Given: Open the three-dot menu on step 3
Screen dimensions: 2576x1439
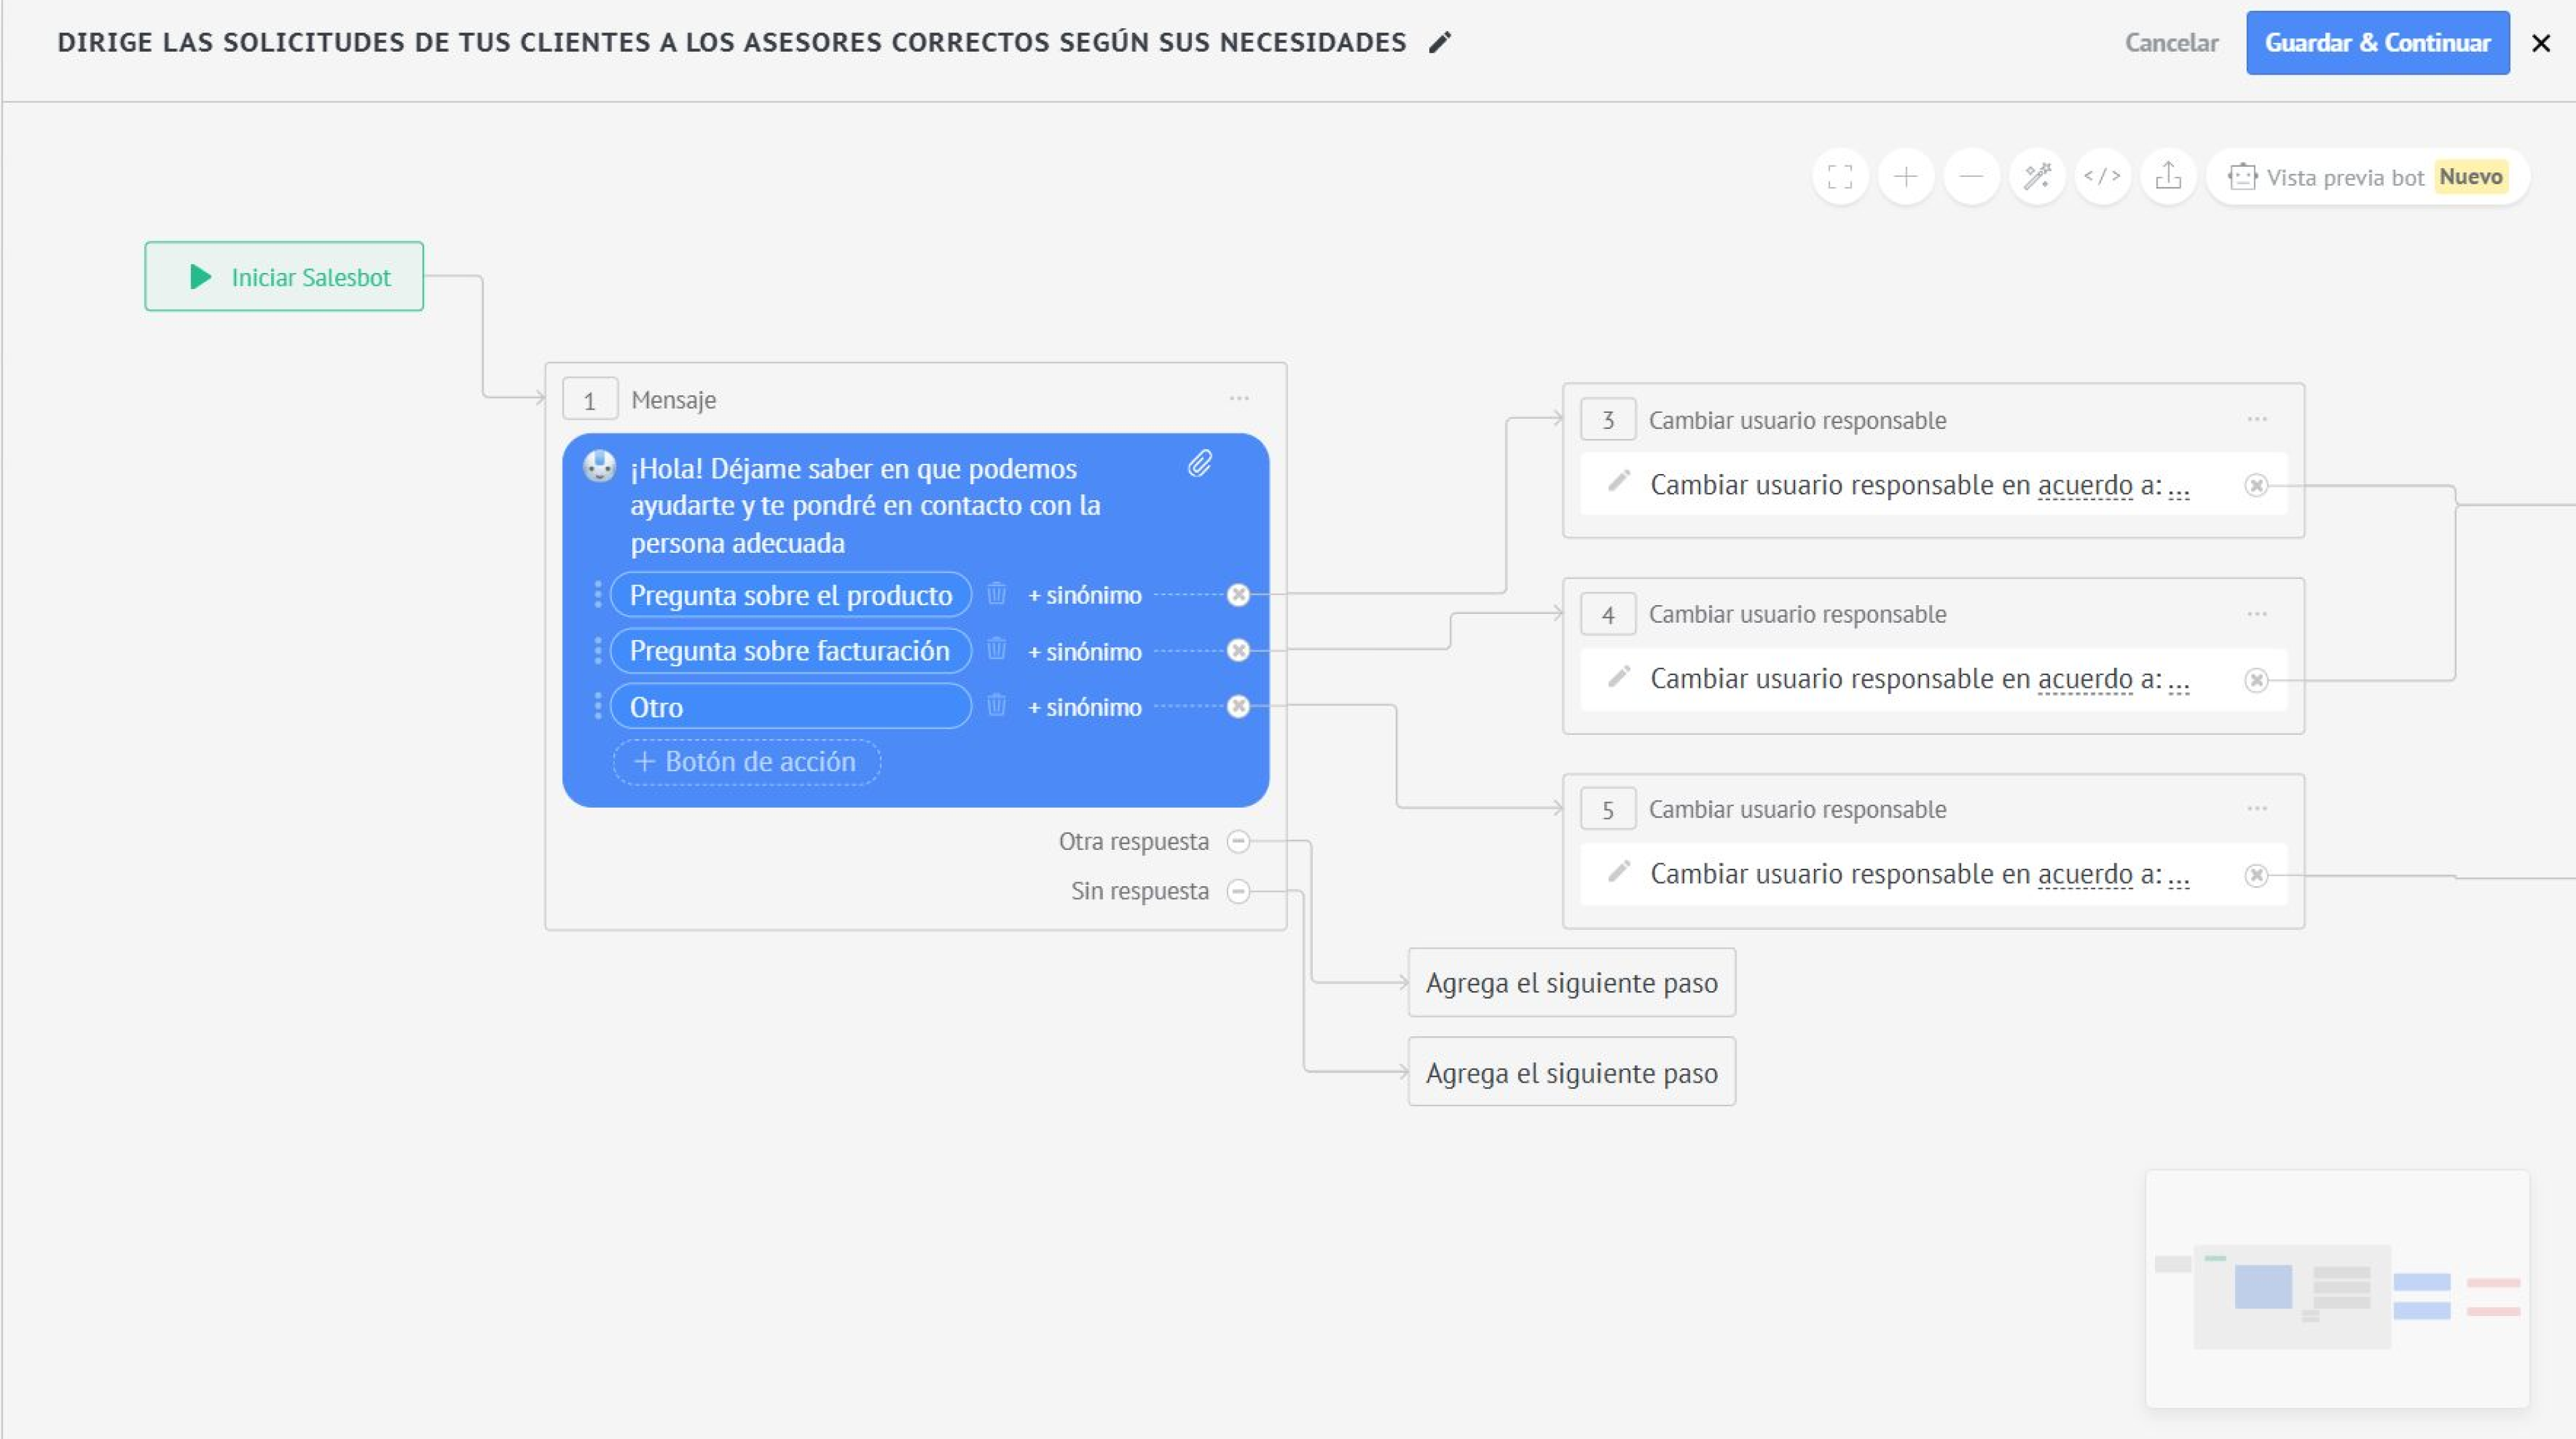Looking at the screenshot, I should click(2257, 419).
